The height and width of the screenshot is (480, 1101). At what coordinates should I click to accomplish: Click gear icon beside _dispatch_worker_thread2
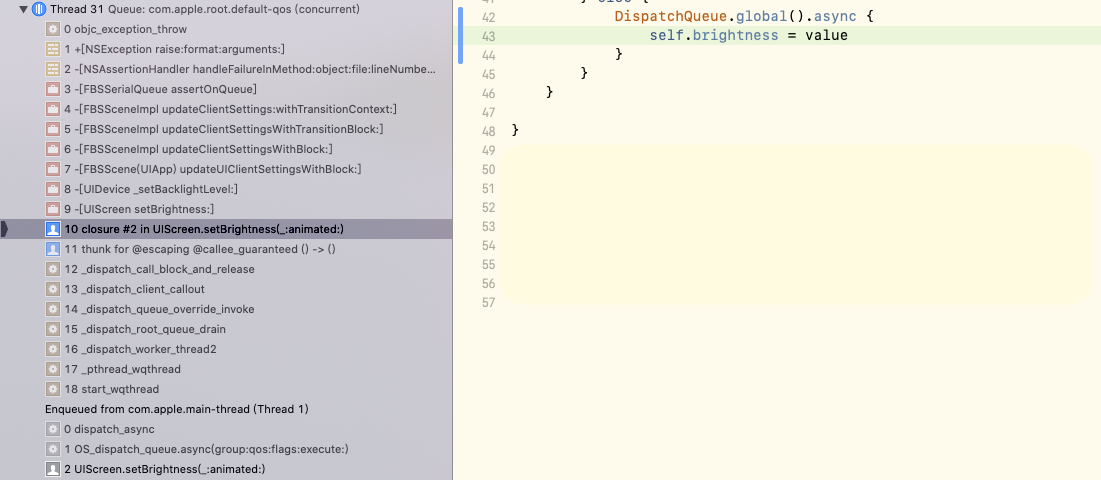[x=53, y=349]
